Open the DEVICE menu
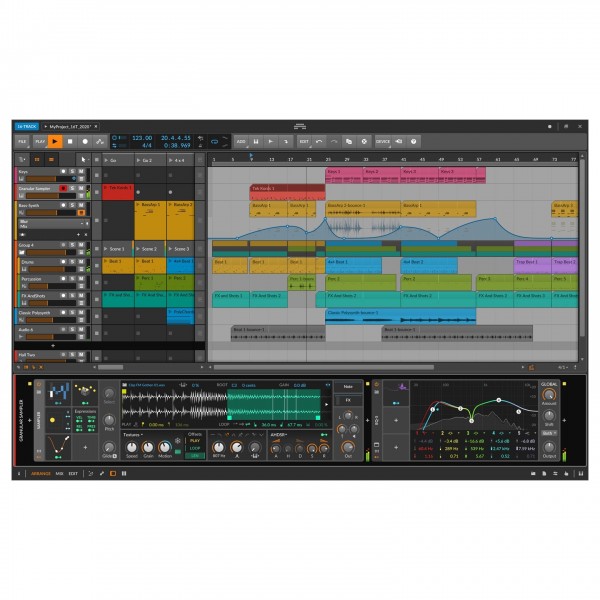This screenshot has width=600, height=600. point(383,142)
